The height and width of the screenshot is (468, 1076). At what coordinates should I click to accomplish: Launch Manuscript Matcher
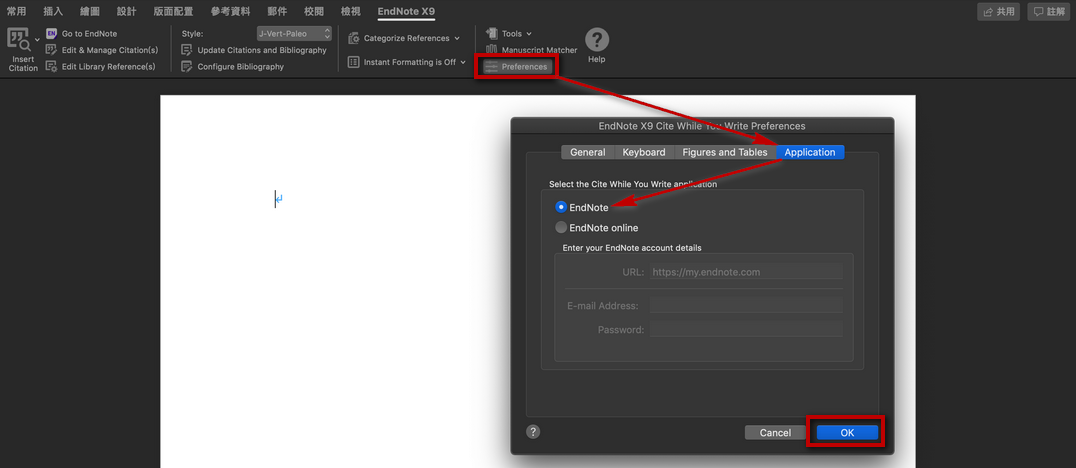(539, 50)
